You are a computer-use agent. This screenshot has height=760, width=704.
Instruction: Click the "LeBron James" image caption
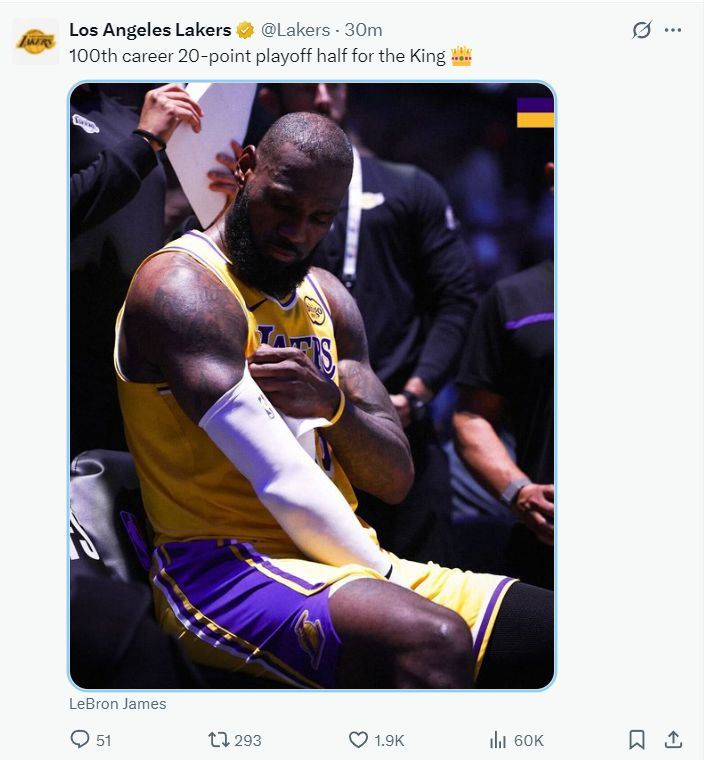[118, 703]
